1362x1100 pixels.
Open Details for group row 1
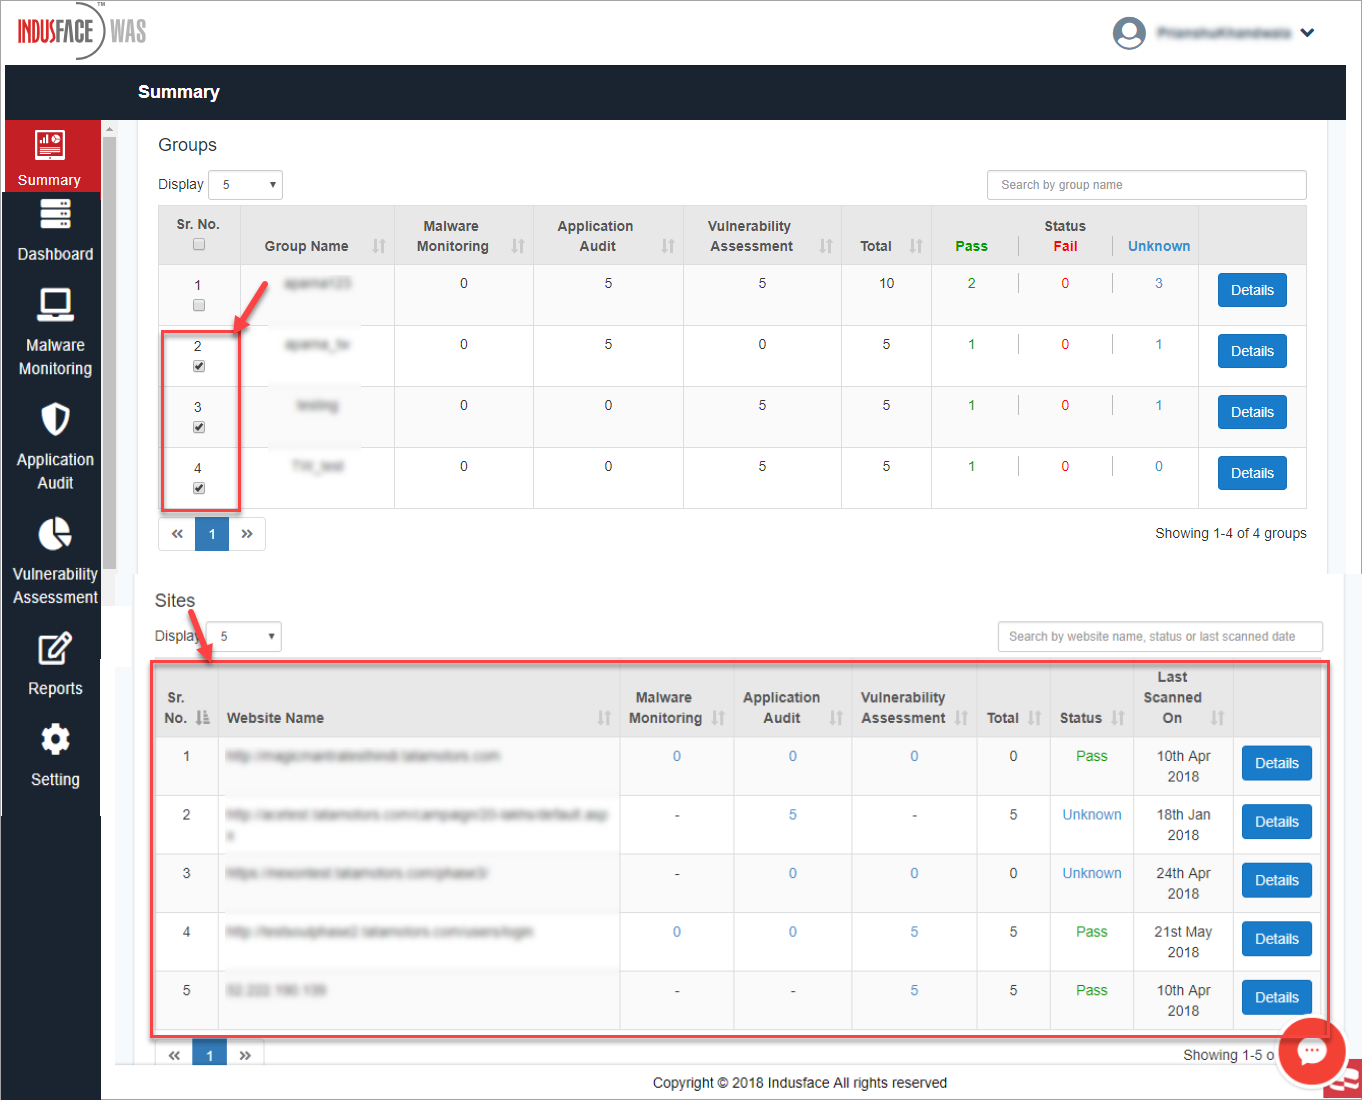[1252, 290]
